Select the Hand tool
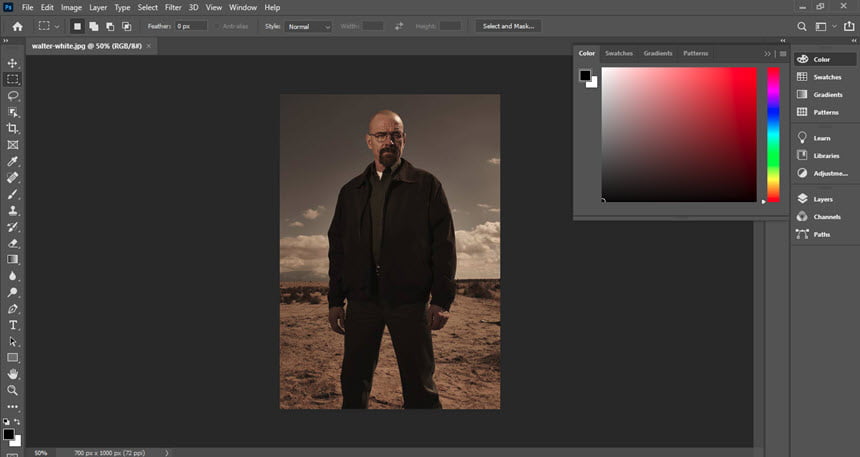Viewport: 860px width, 457px height. click(13, 374)
